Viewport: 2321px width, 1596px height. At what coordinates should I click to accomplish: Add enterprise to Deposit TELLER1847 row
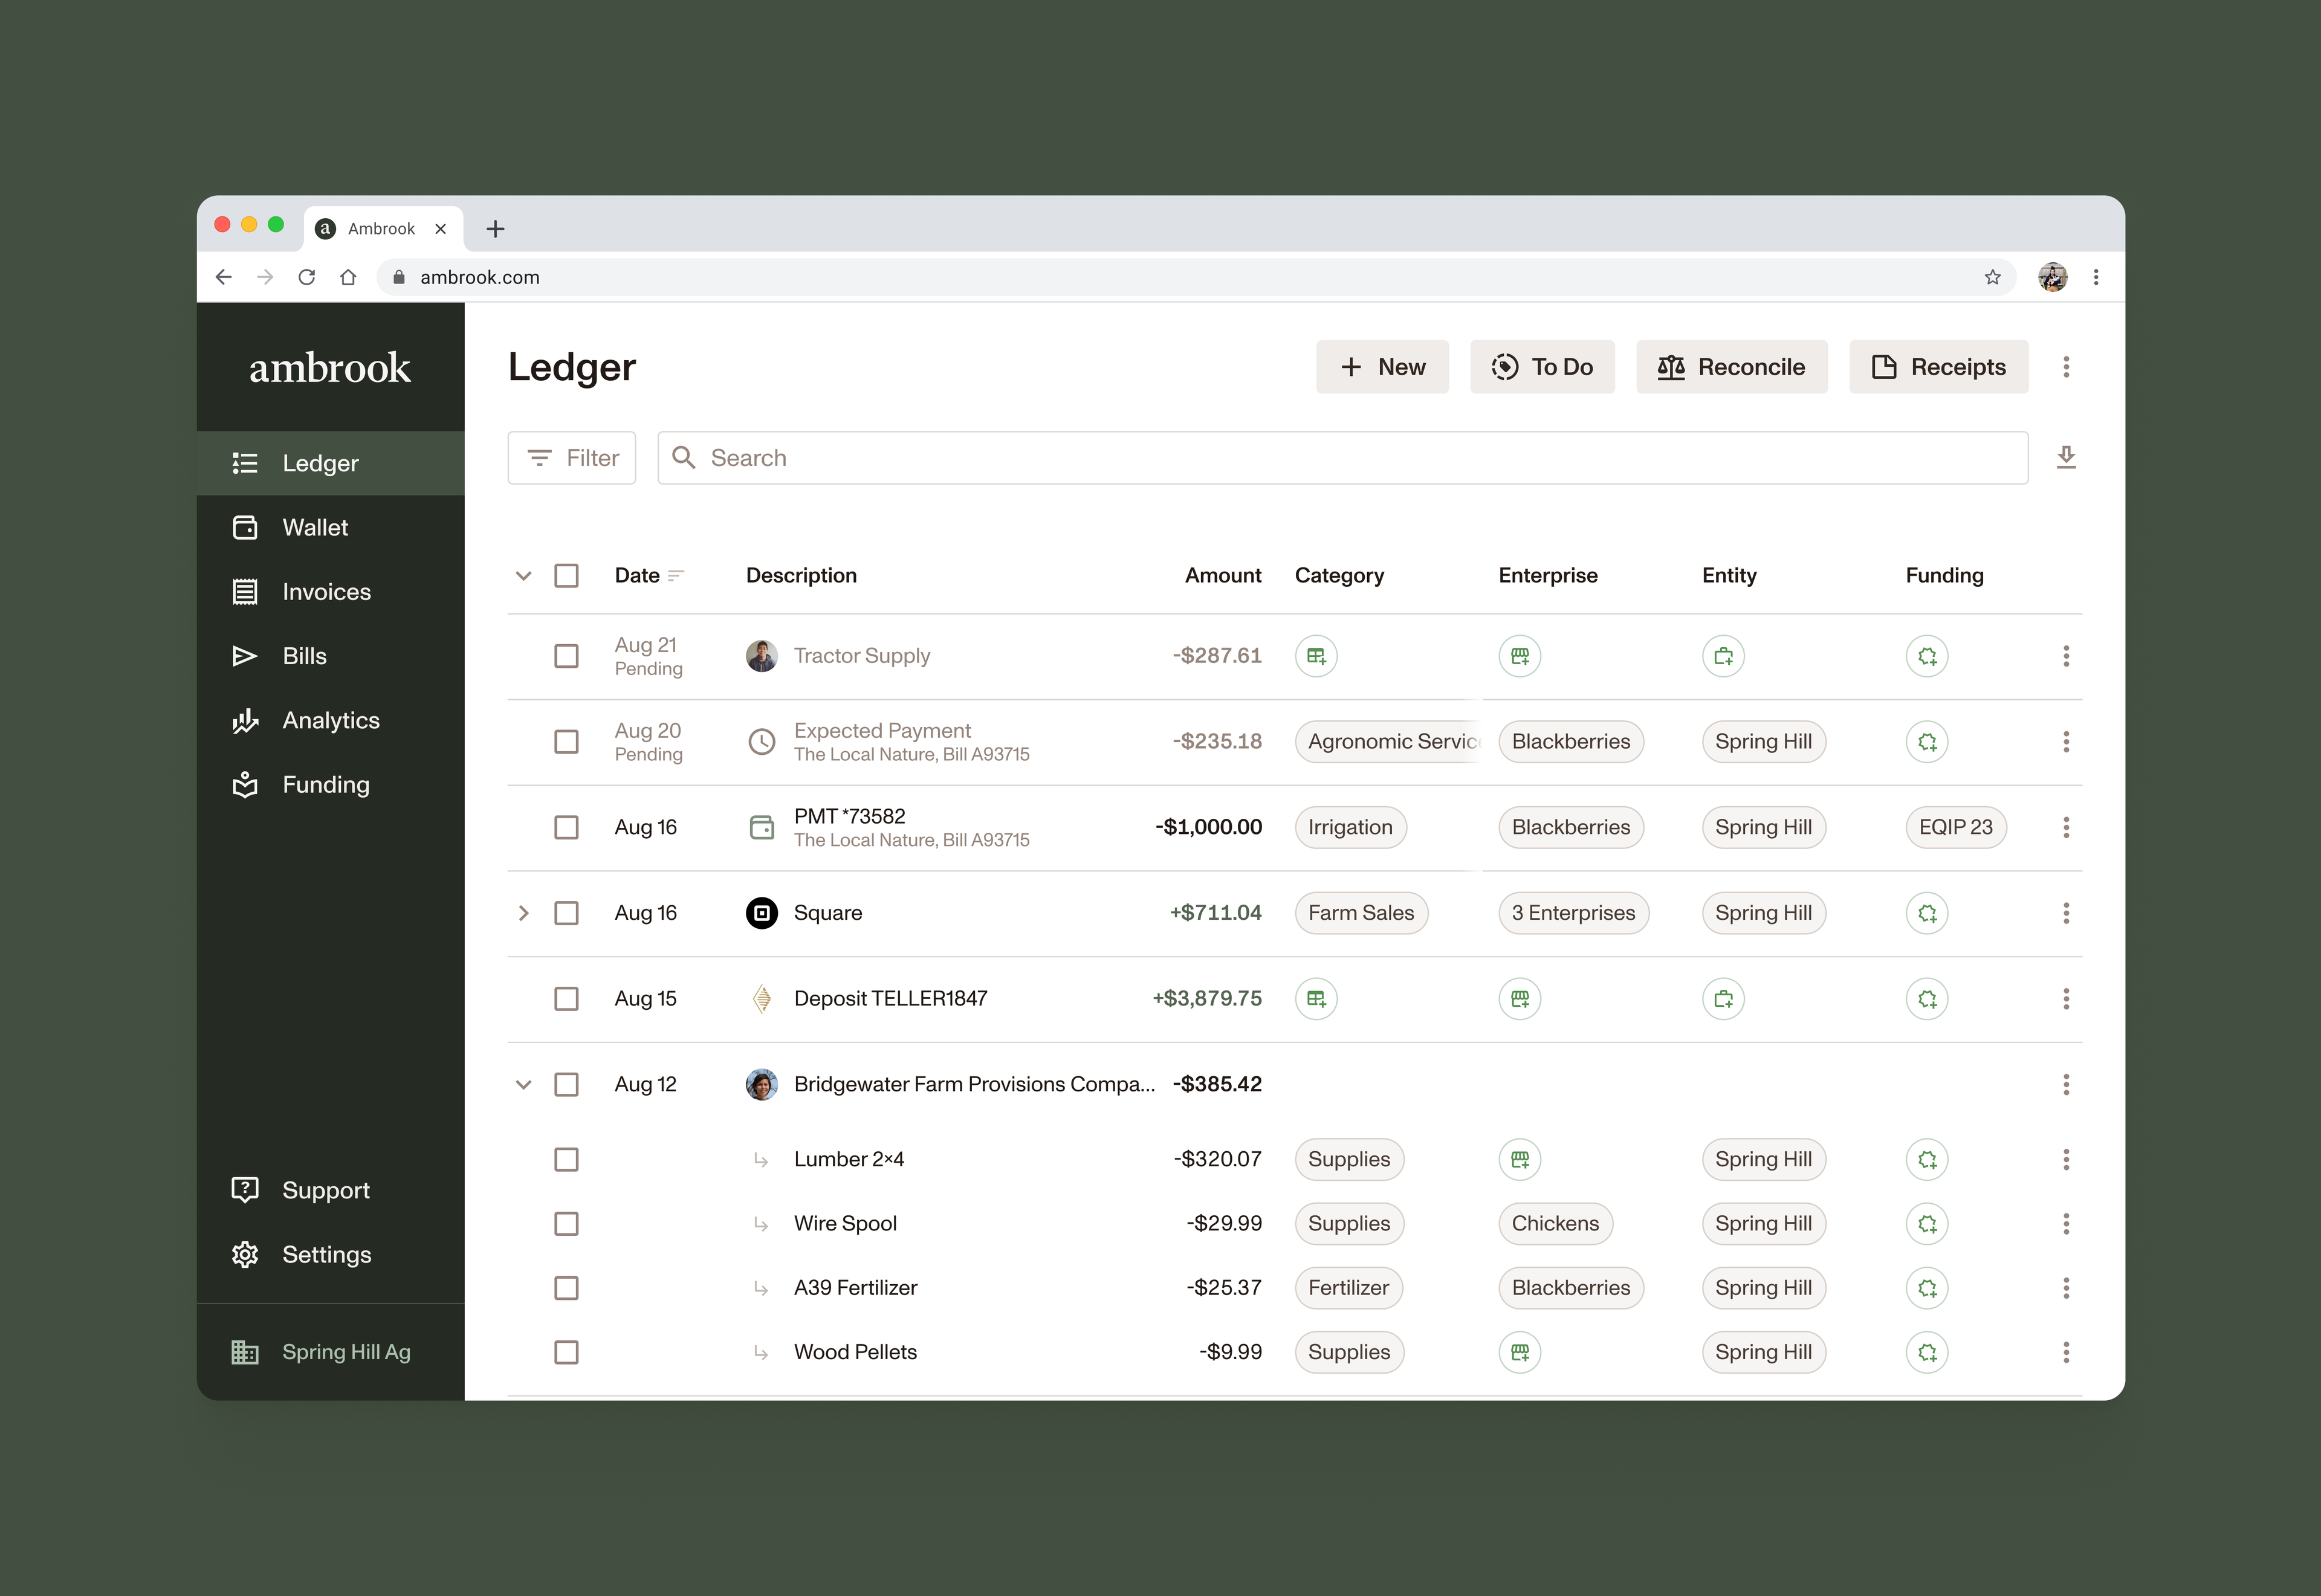click(x=1519, y=999)
